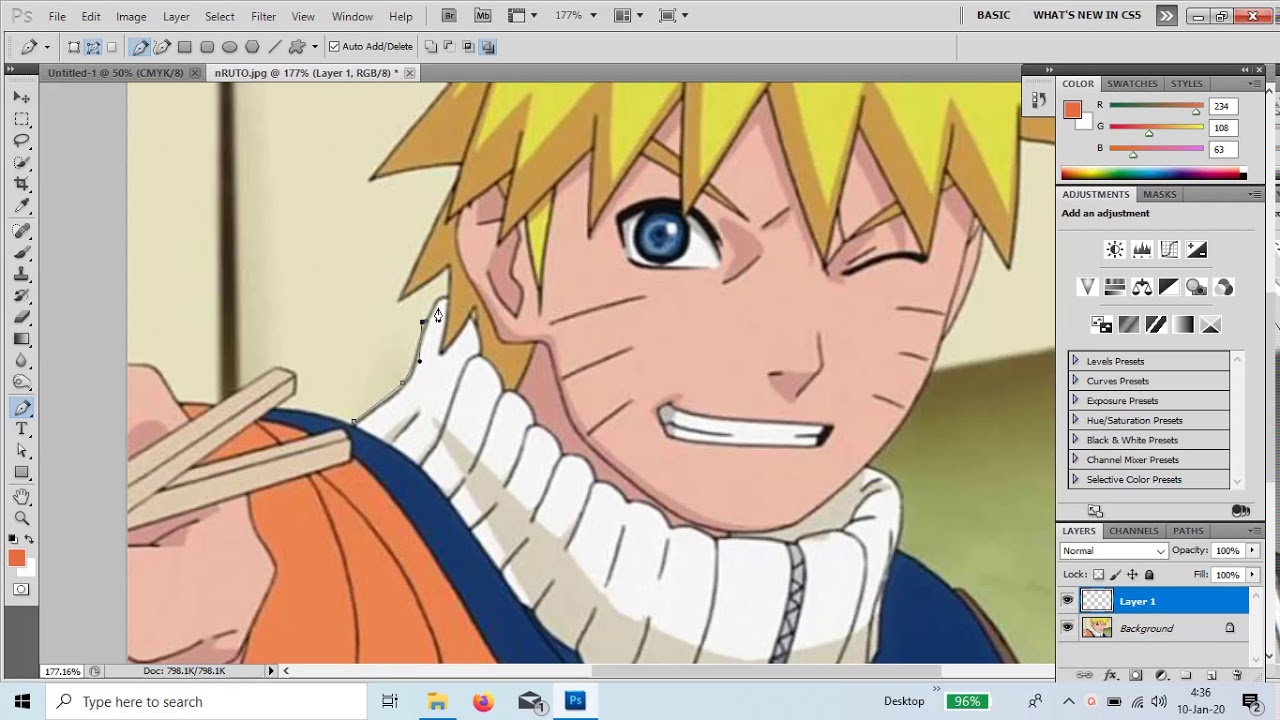This screenshot has height=720, width=1280.
Task: Click the Curves adjustment icon
Action: 1169,250
